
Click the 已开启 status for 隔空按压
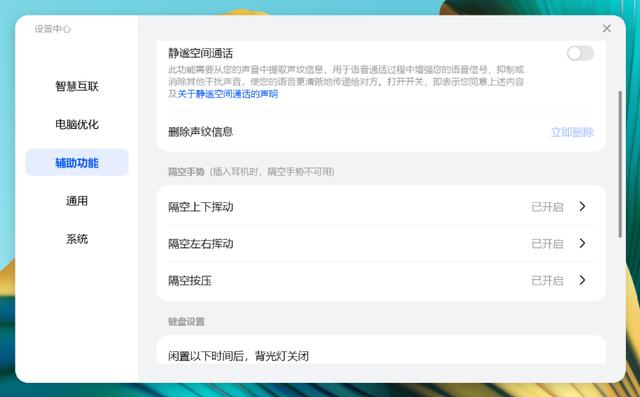[547, 281]
